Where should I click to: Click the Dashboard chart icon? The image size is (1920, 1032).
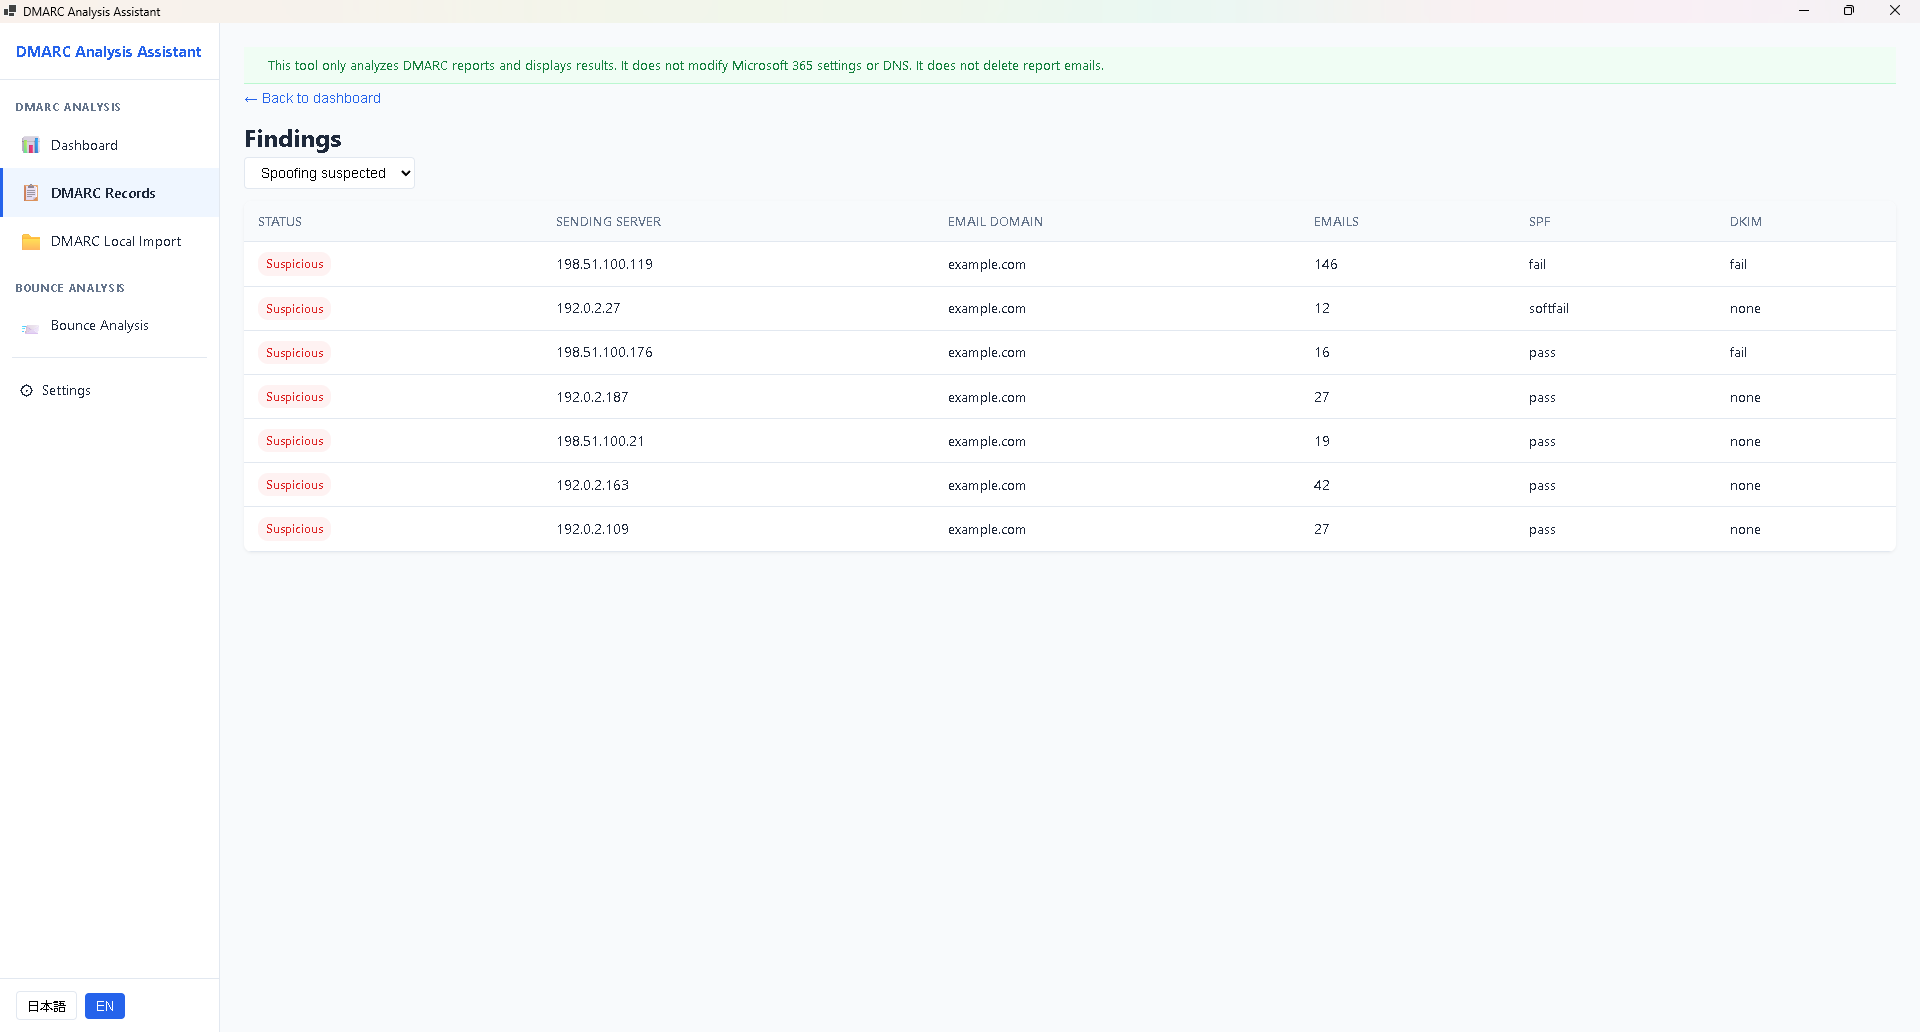point(31,145)
